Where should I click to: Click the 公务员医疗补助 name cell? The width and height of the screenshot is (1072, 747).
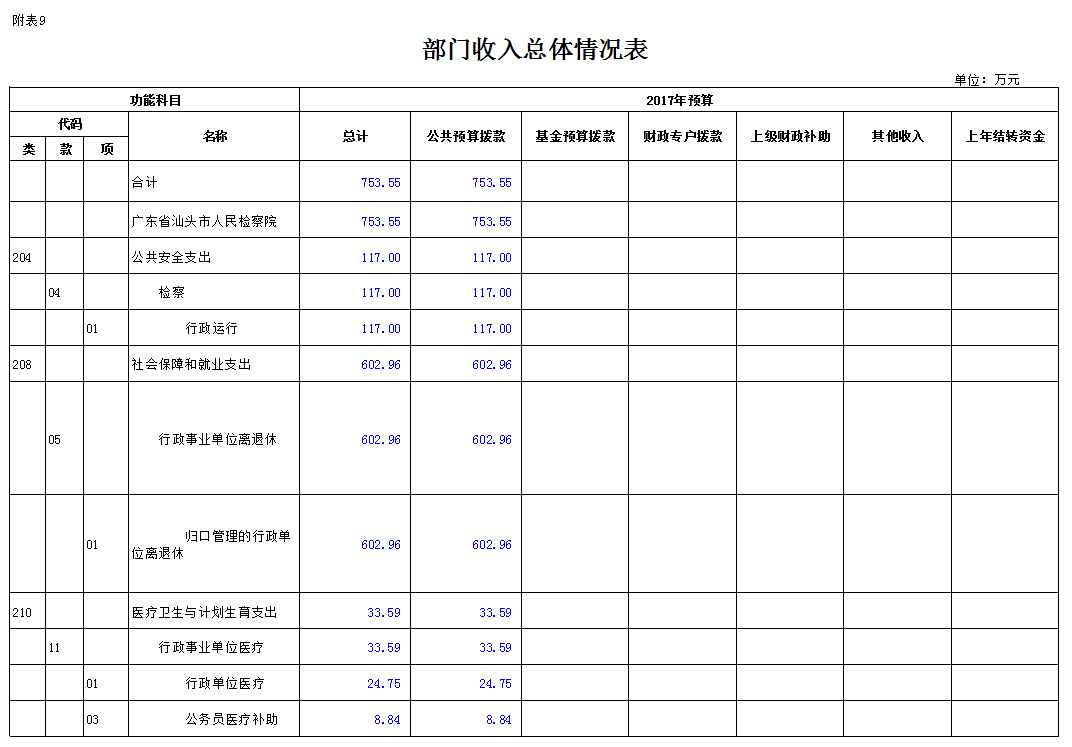point(231,719)
